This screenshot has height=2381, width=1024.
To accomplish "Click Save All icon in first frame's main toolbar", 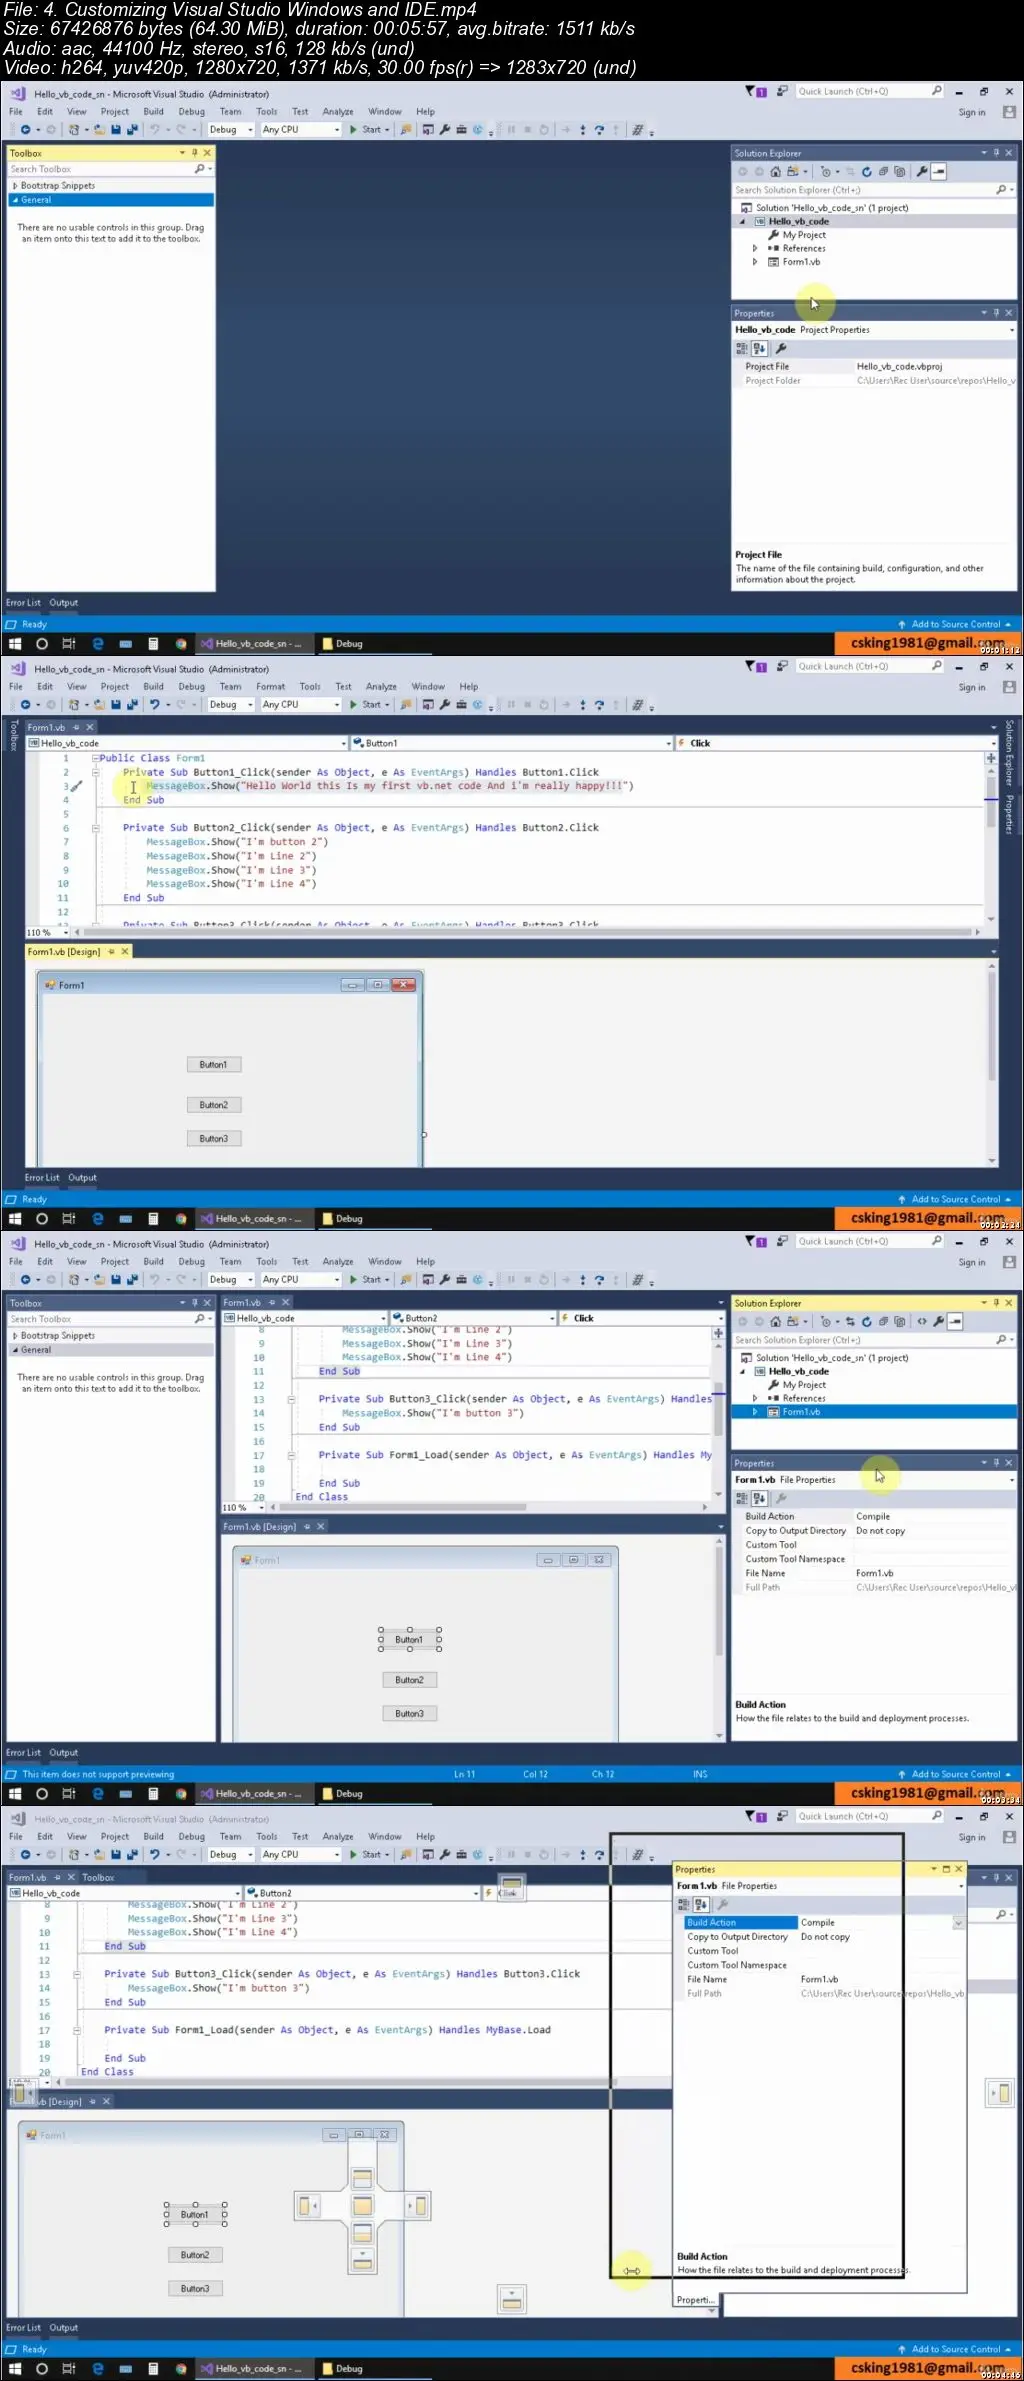I will point(132,130).
